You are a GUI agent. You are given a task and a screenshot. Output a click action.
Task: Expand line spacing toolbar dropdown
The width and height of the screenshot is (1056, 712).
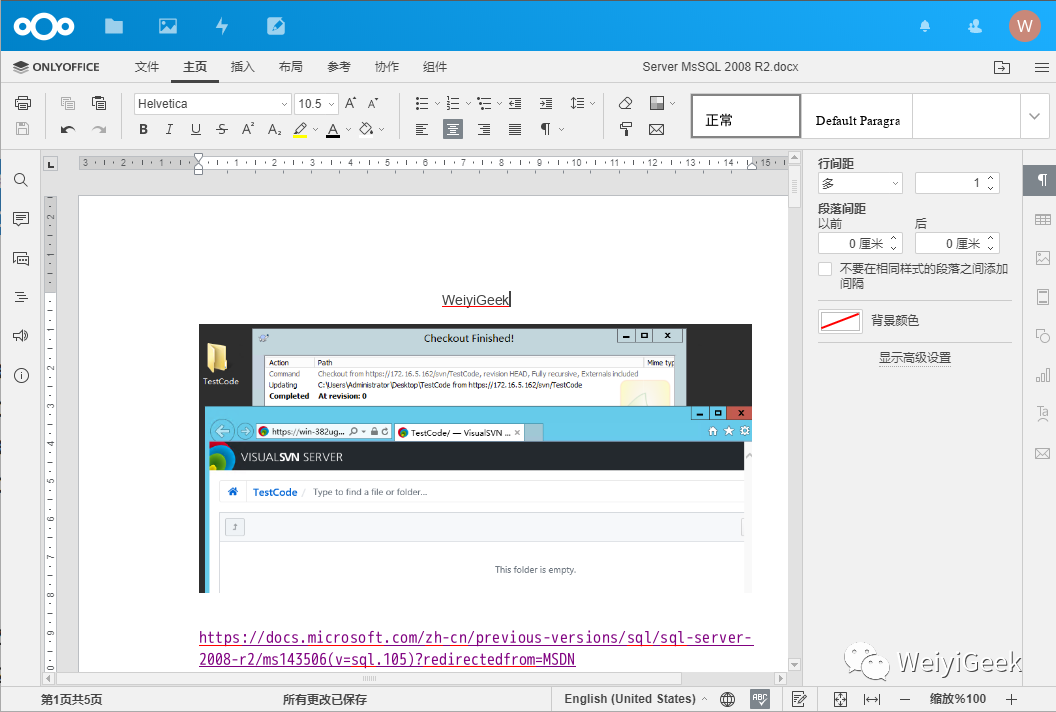pyautogui.click(x=593, y=103)
